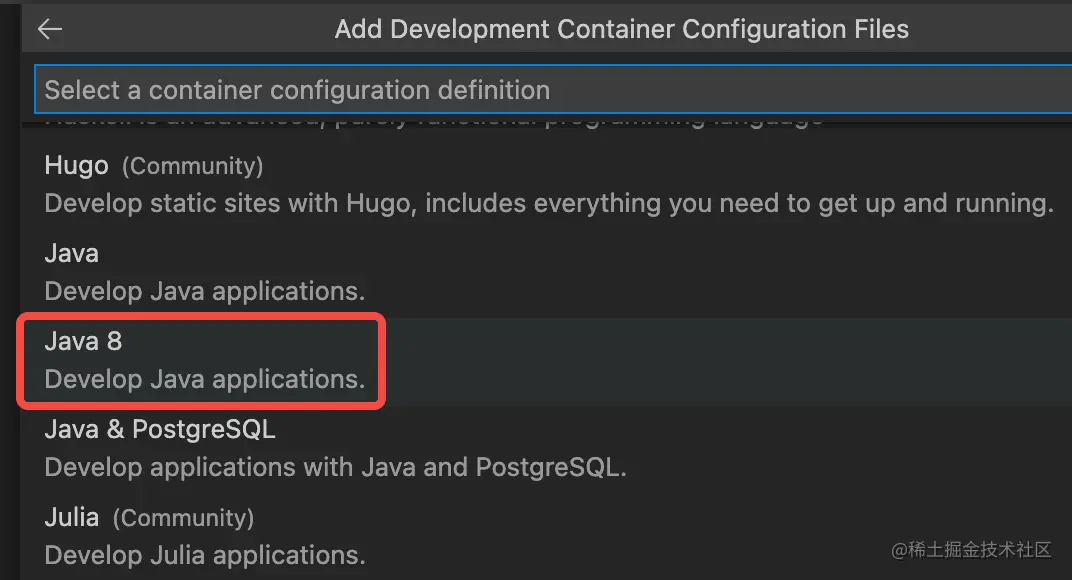Click 'Develop applications with Java and PostgreSQL' text
1072x580 pixels.
335,468
